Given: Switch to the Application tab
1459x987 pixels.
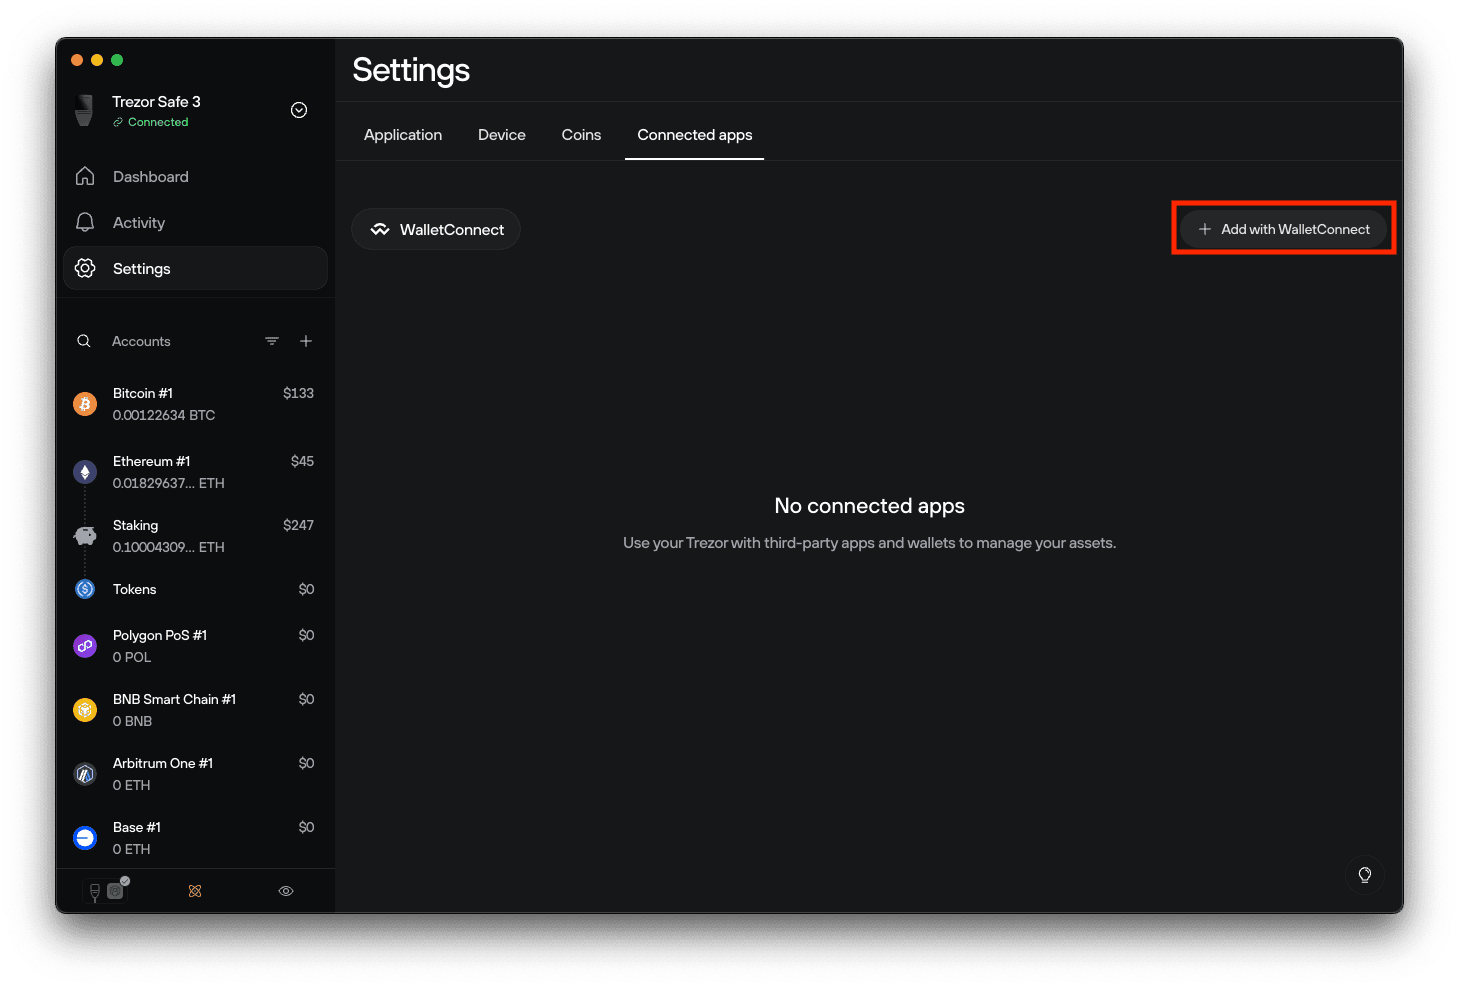Looking at the screenshot, I should pos(403,135).
